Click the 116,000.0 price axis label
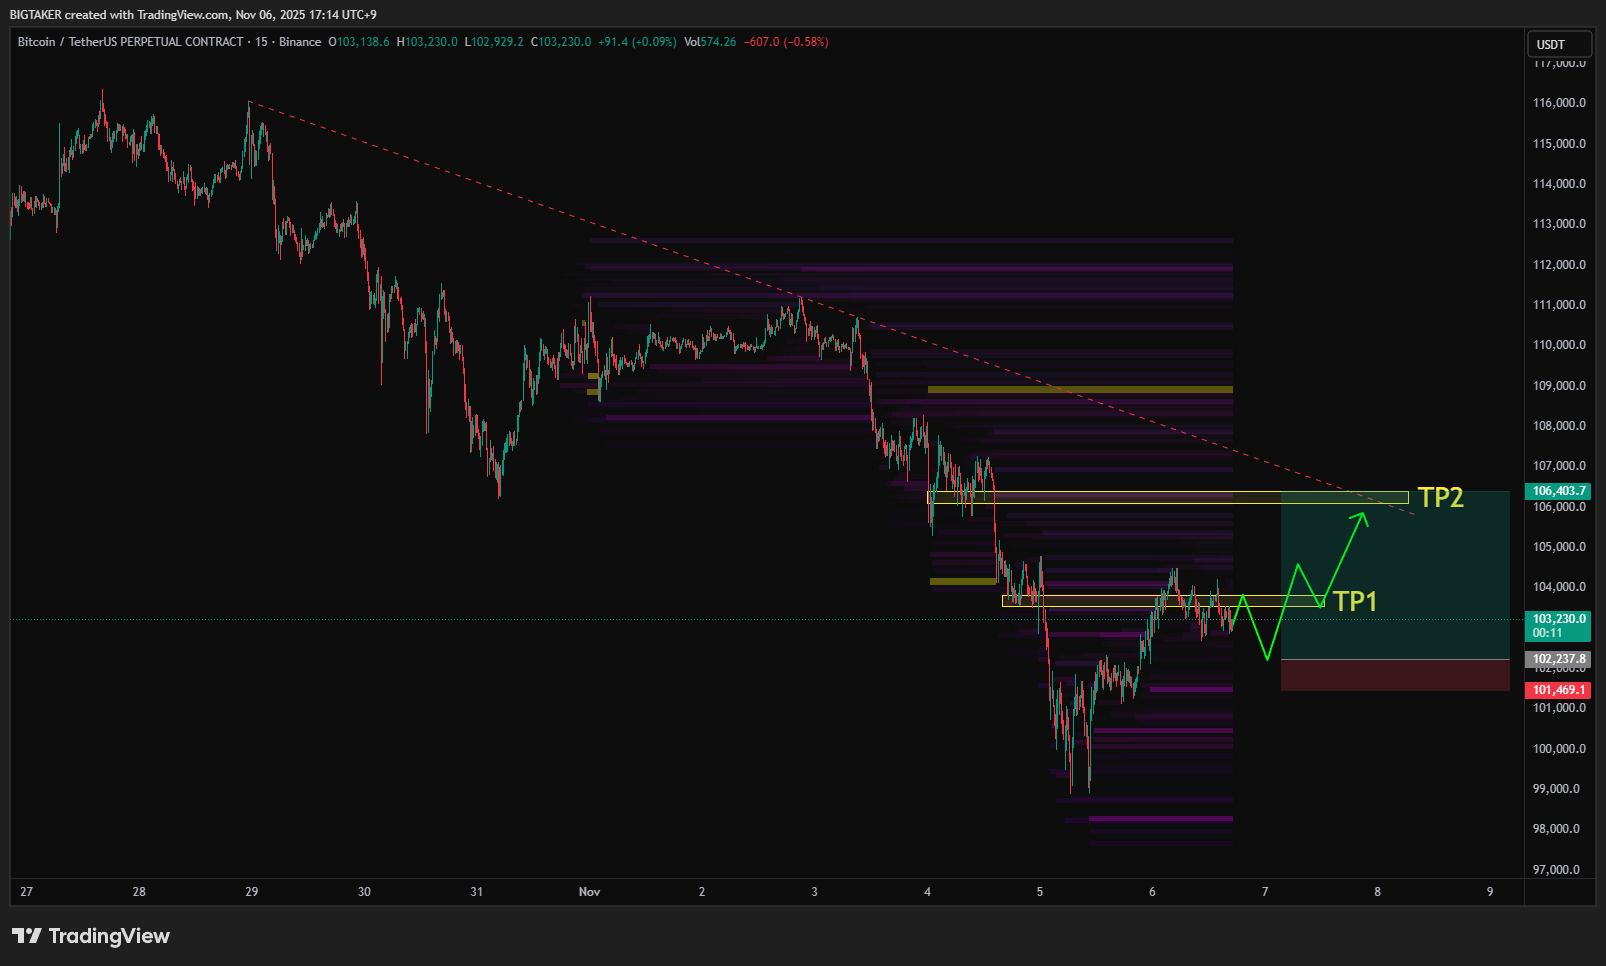 coord(1559,103)
